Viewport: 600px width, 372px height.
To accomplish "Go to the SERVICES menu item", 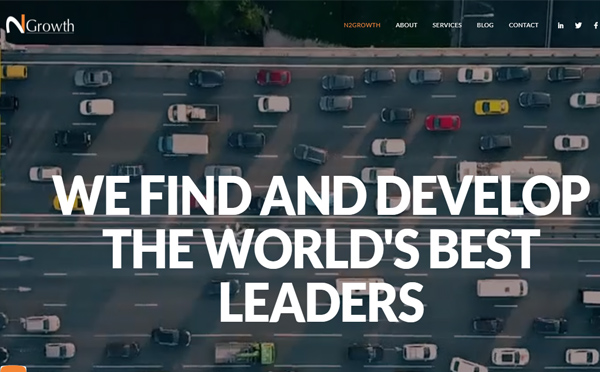I will [447, 25].
